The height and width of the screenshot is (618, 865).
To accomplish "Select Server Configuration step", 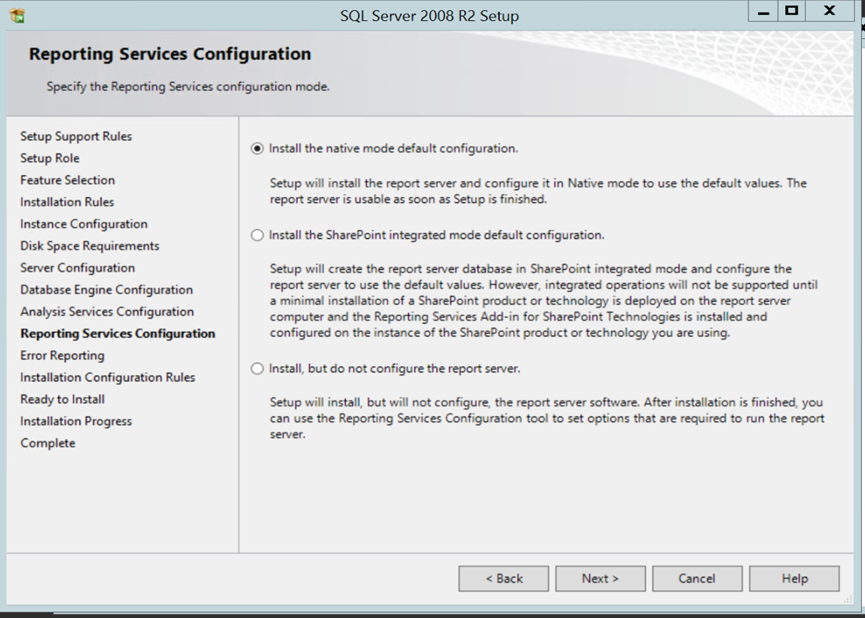I will (78, 268).
